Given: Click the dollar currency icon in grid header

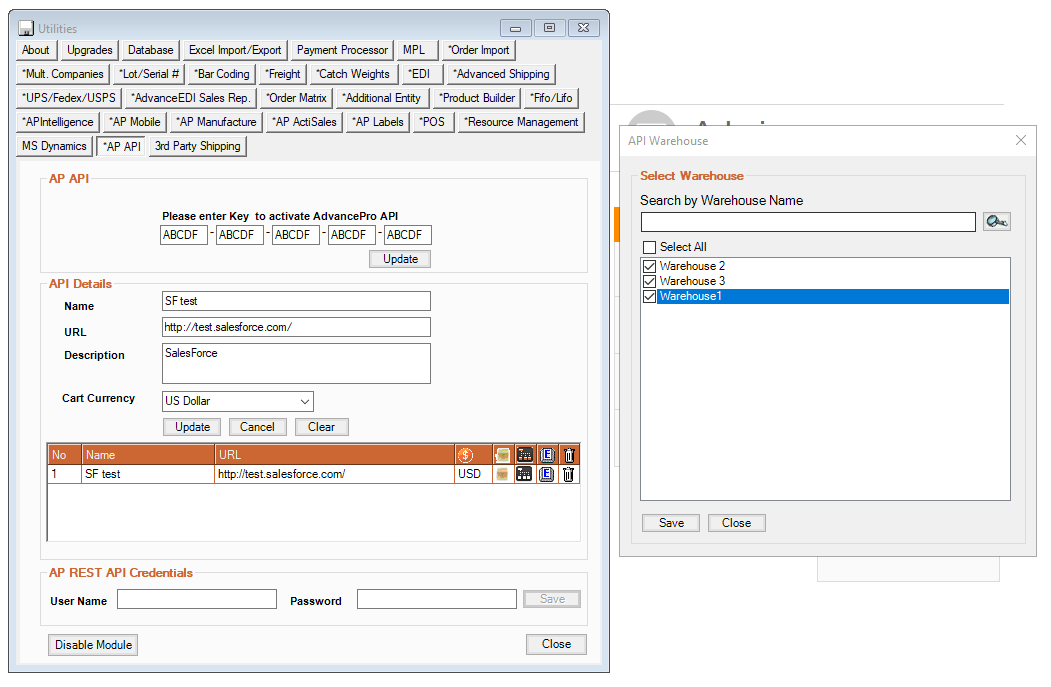Looking at the screenshot, I should point(465,455).
